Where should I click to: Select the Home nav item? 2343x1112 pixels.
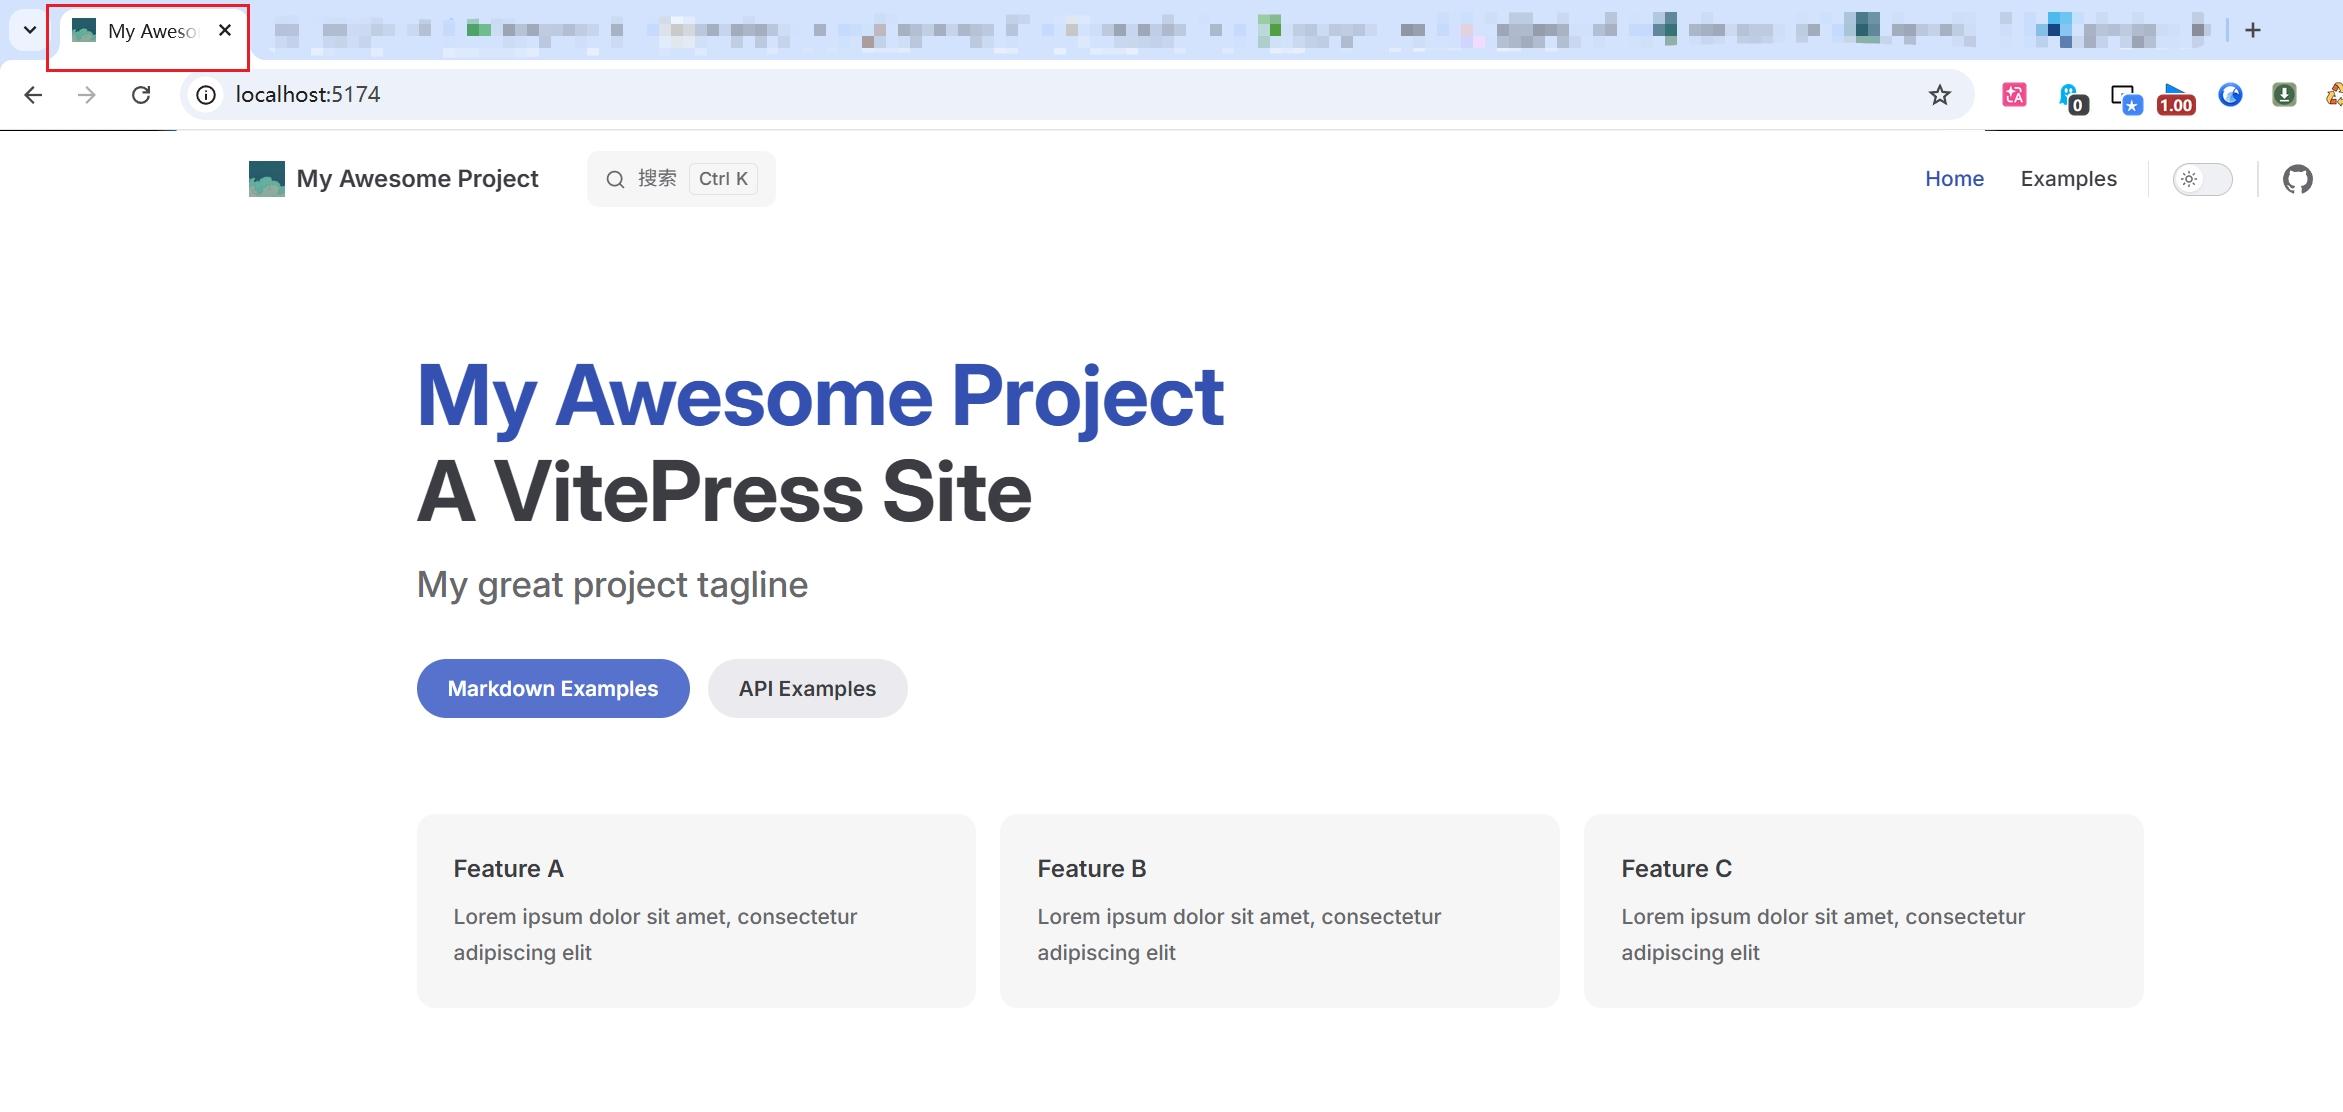click(1954, 179)
